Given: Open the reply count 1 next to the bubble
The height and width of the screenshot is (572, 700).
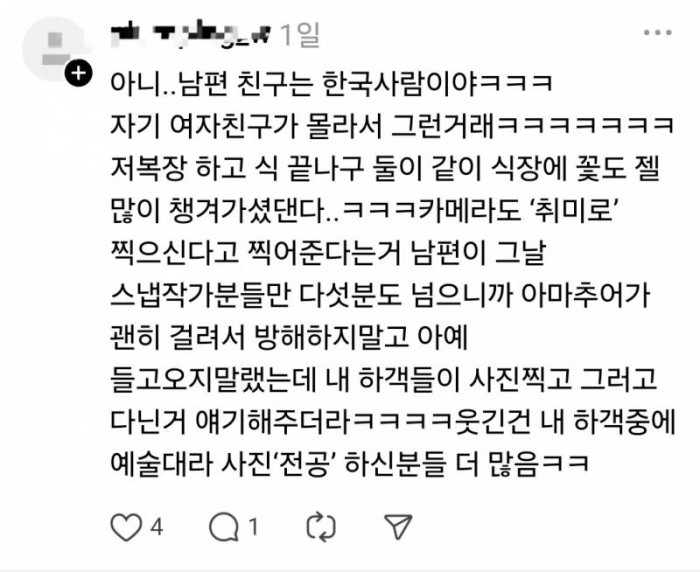Looking at the screenshot, I should point(254,527).
